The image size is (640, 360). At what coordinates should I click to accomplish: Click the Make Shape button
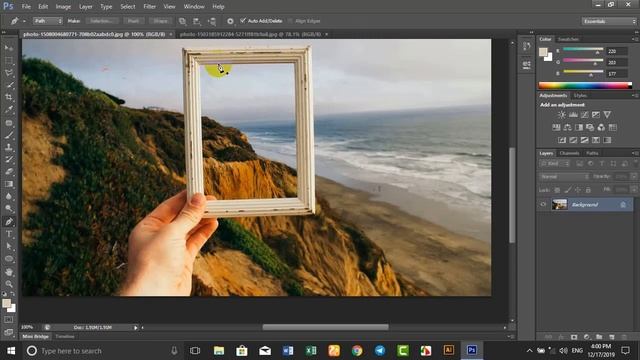pos(160,21)
